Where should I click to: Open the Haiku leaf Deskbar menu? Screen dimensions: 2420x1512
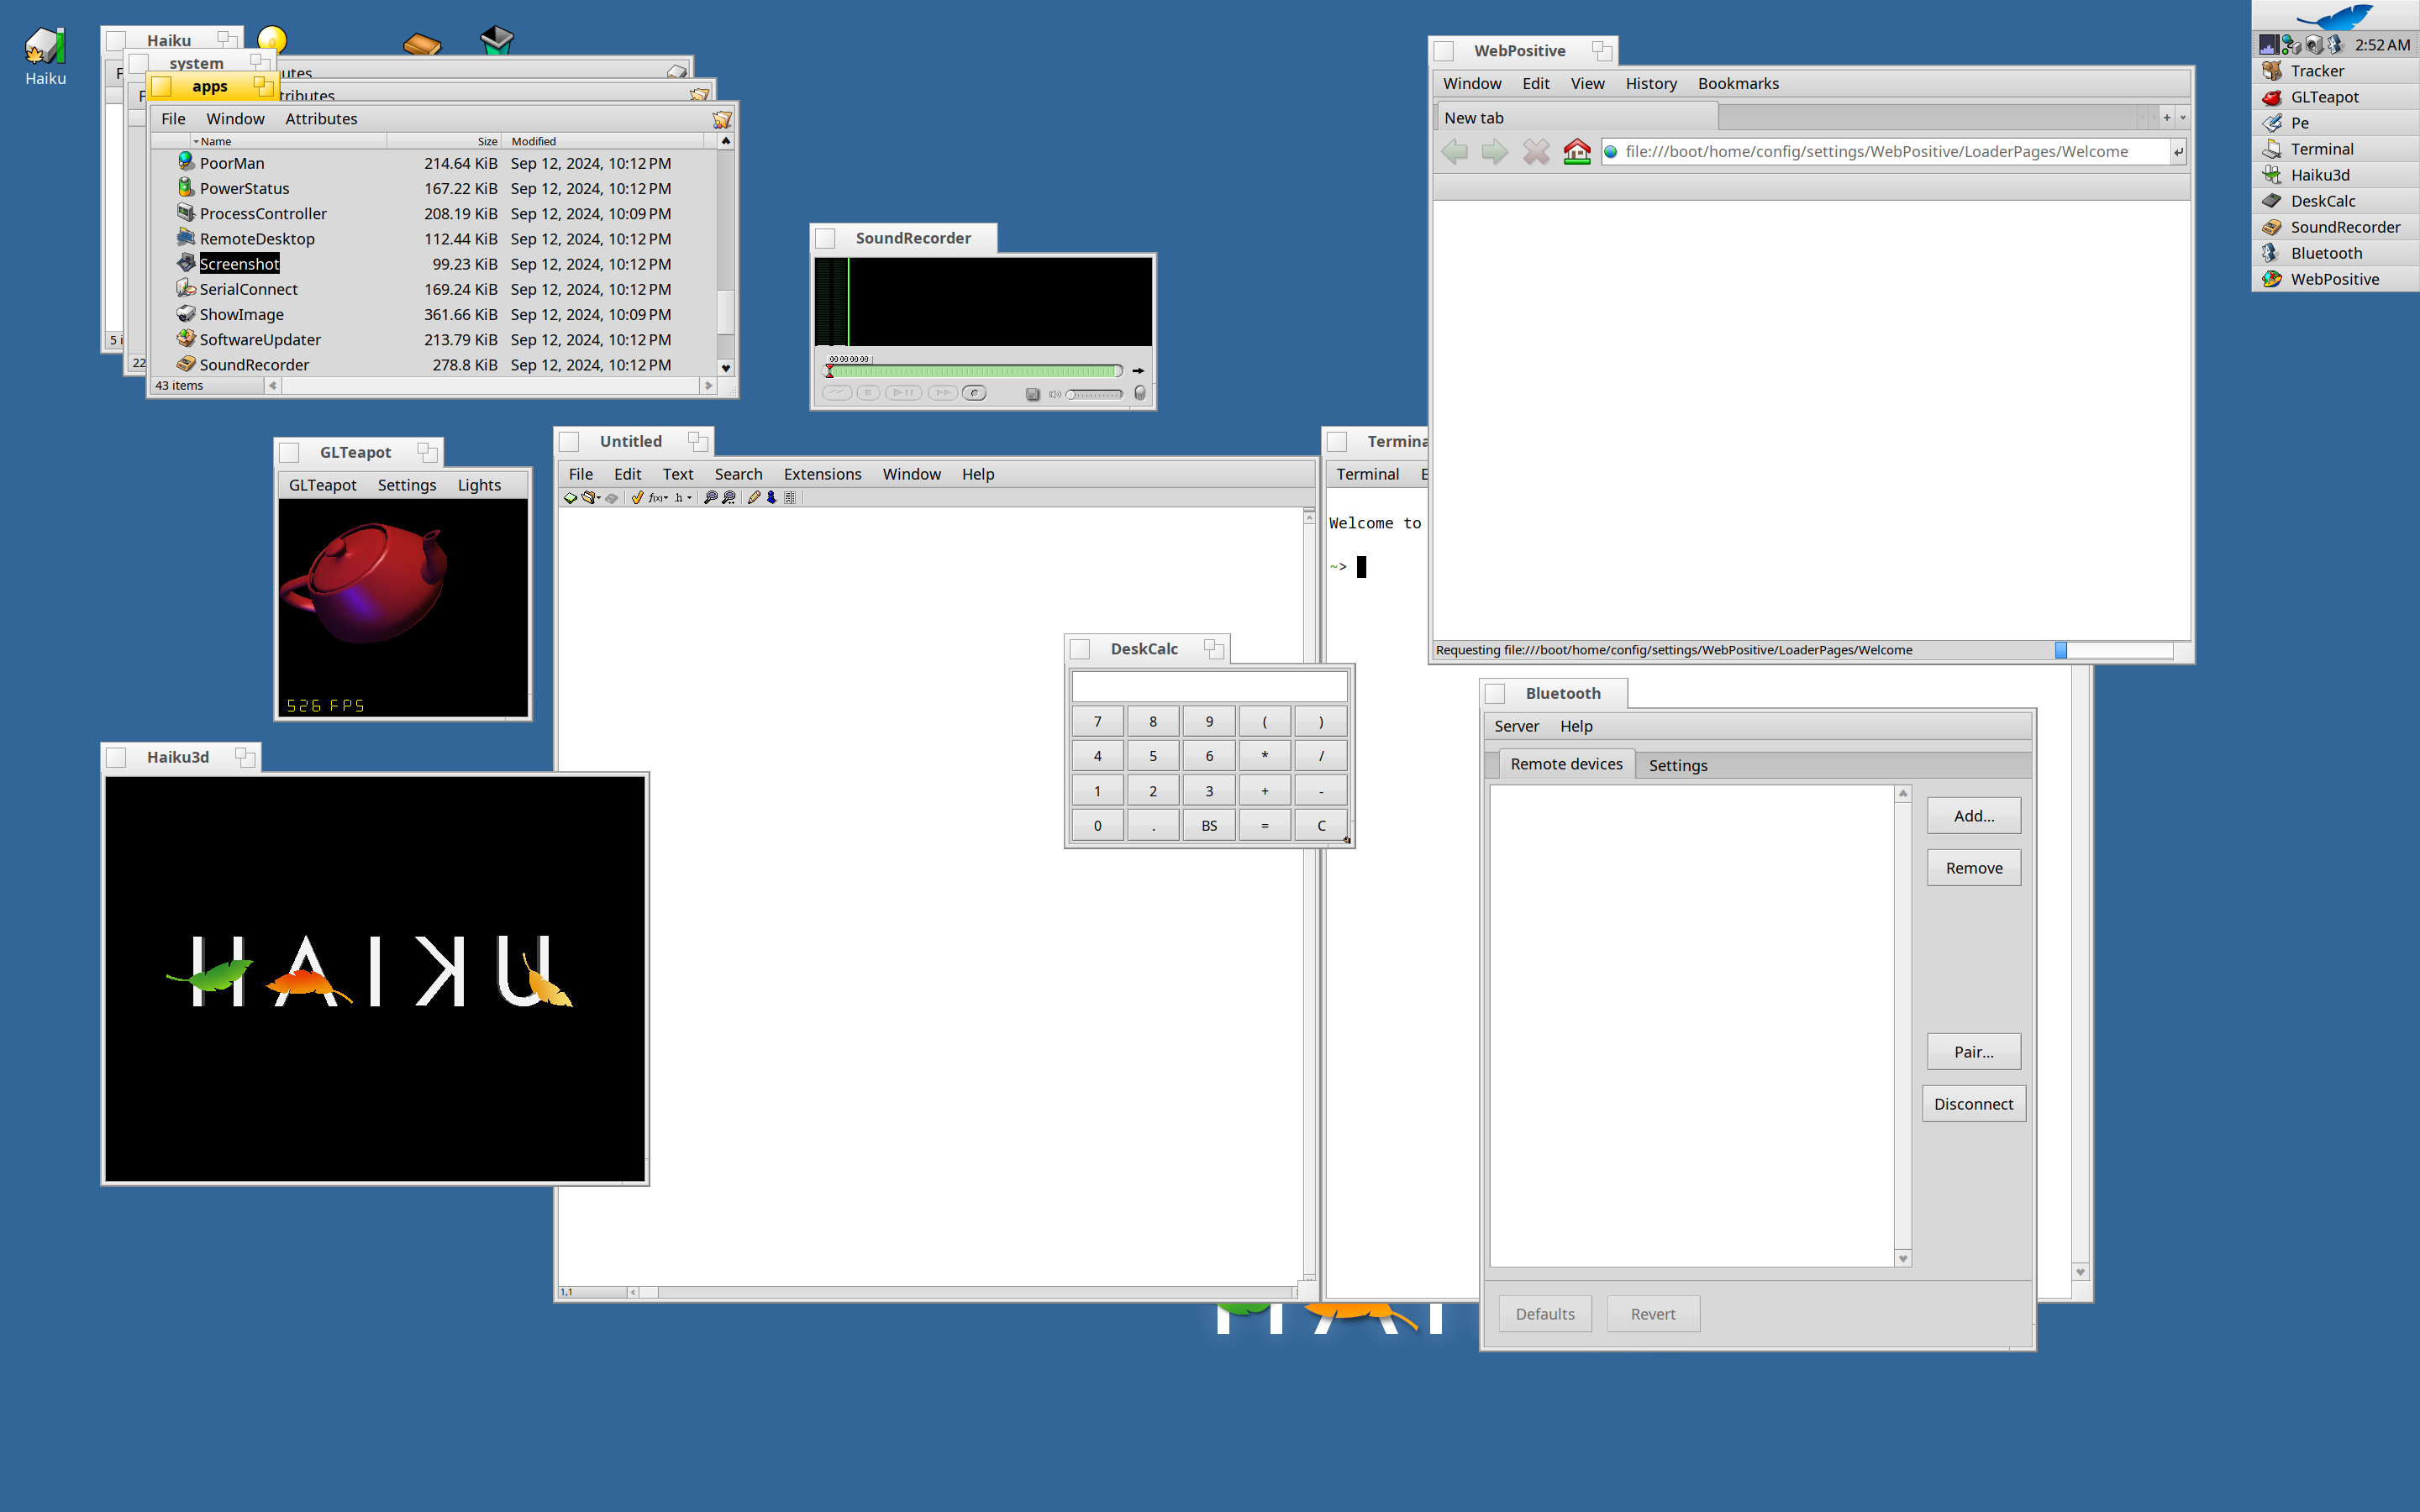tap(2335, 16)
